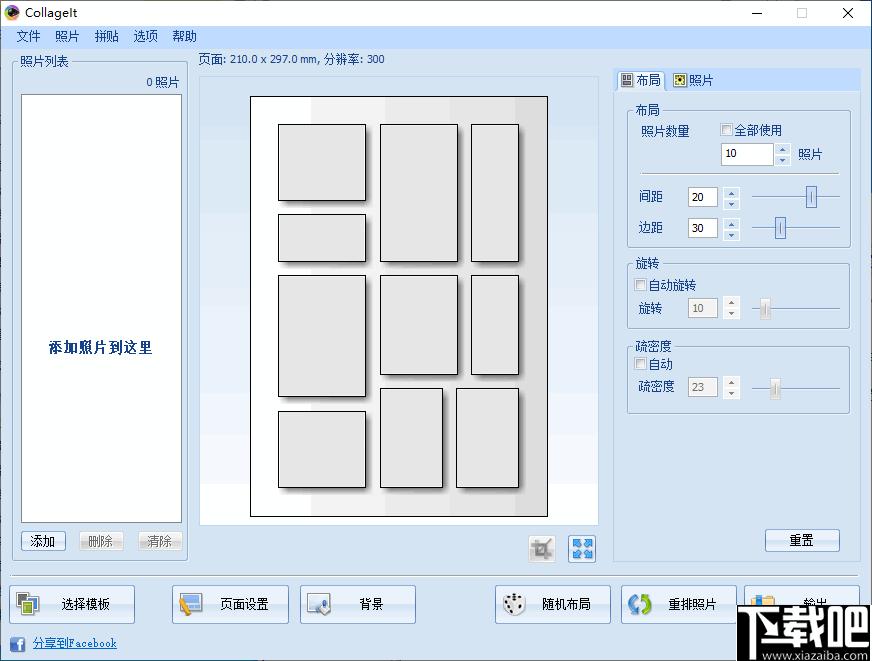Click the fit-to-window arrows icon
The height and width of the screenshot is (661, 872).
[x=582, y=549]
